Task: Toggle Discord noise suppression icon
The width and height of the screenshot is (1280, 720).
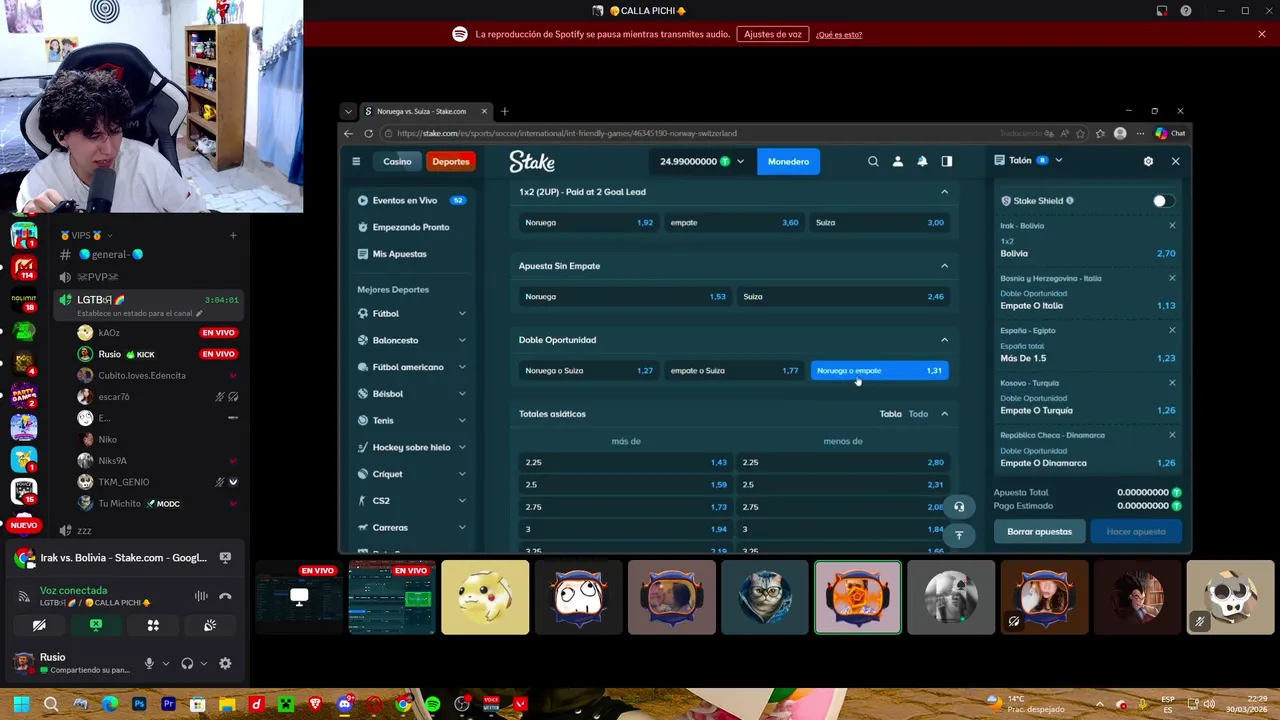Action: [x=201, y=596]
